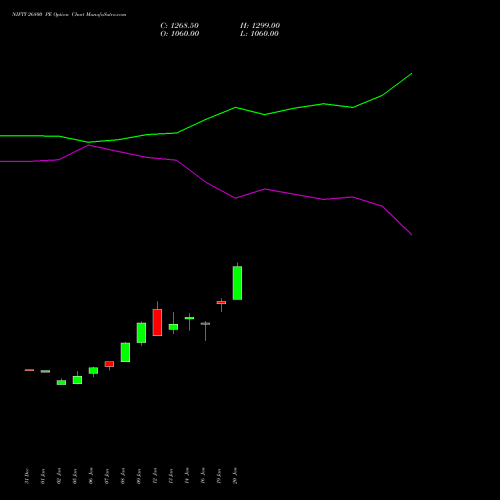Click the 16 Jan date axis label
Screen dimensions: 500x500
click(203, 476)
